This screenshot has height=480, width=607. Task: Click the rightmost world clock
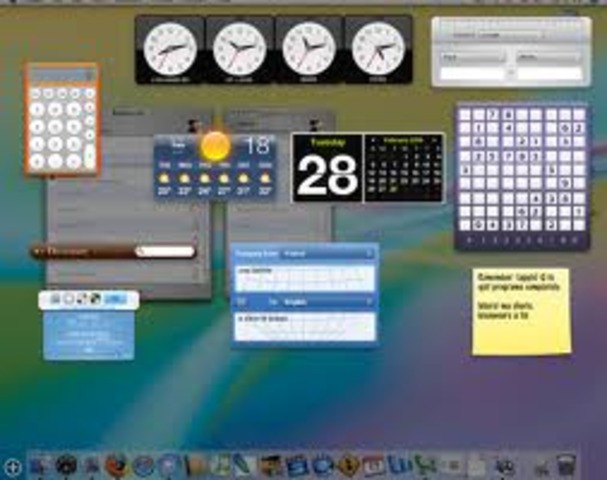(x=377, y=49)
